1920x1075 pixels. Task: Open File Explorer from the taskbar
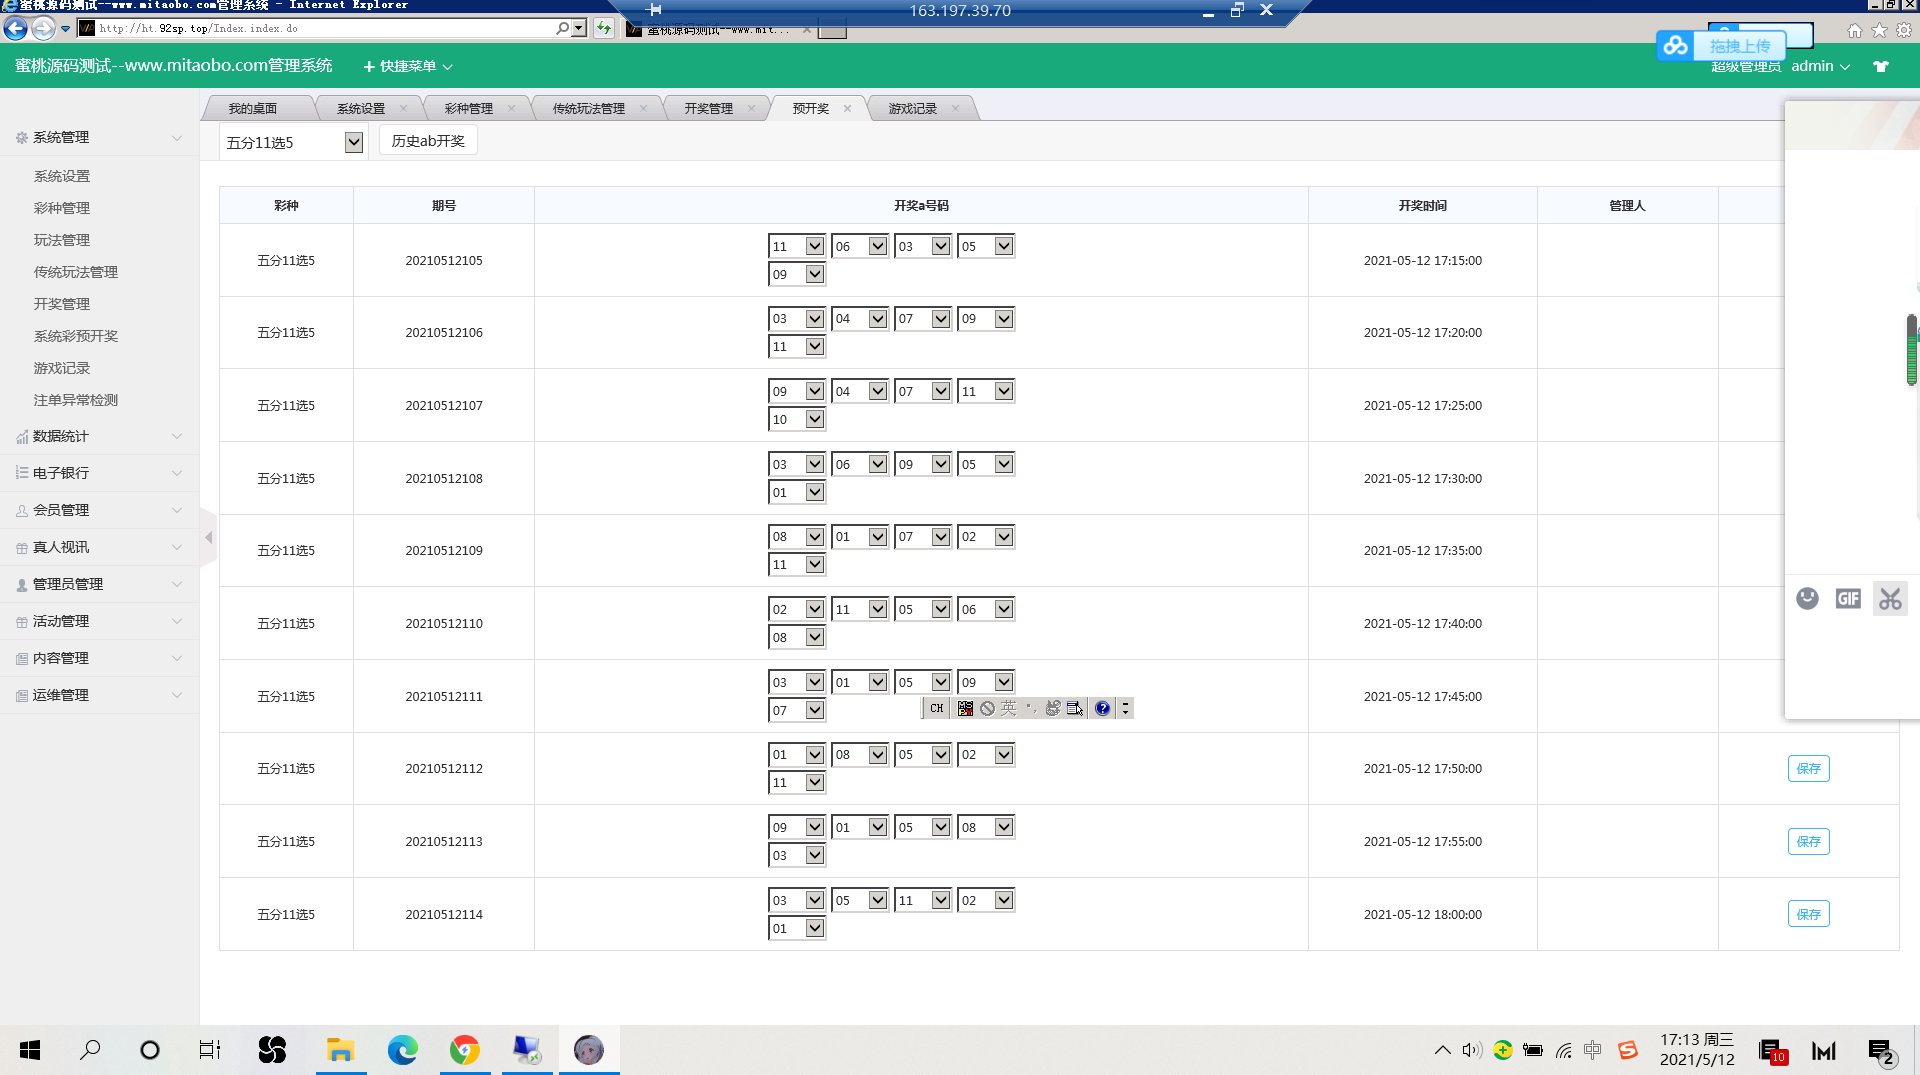[341, 1050]
